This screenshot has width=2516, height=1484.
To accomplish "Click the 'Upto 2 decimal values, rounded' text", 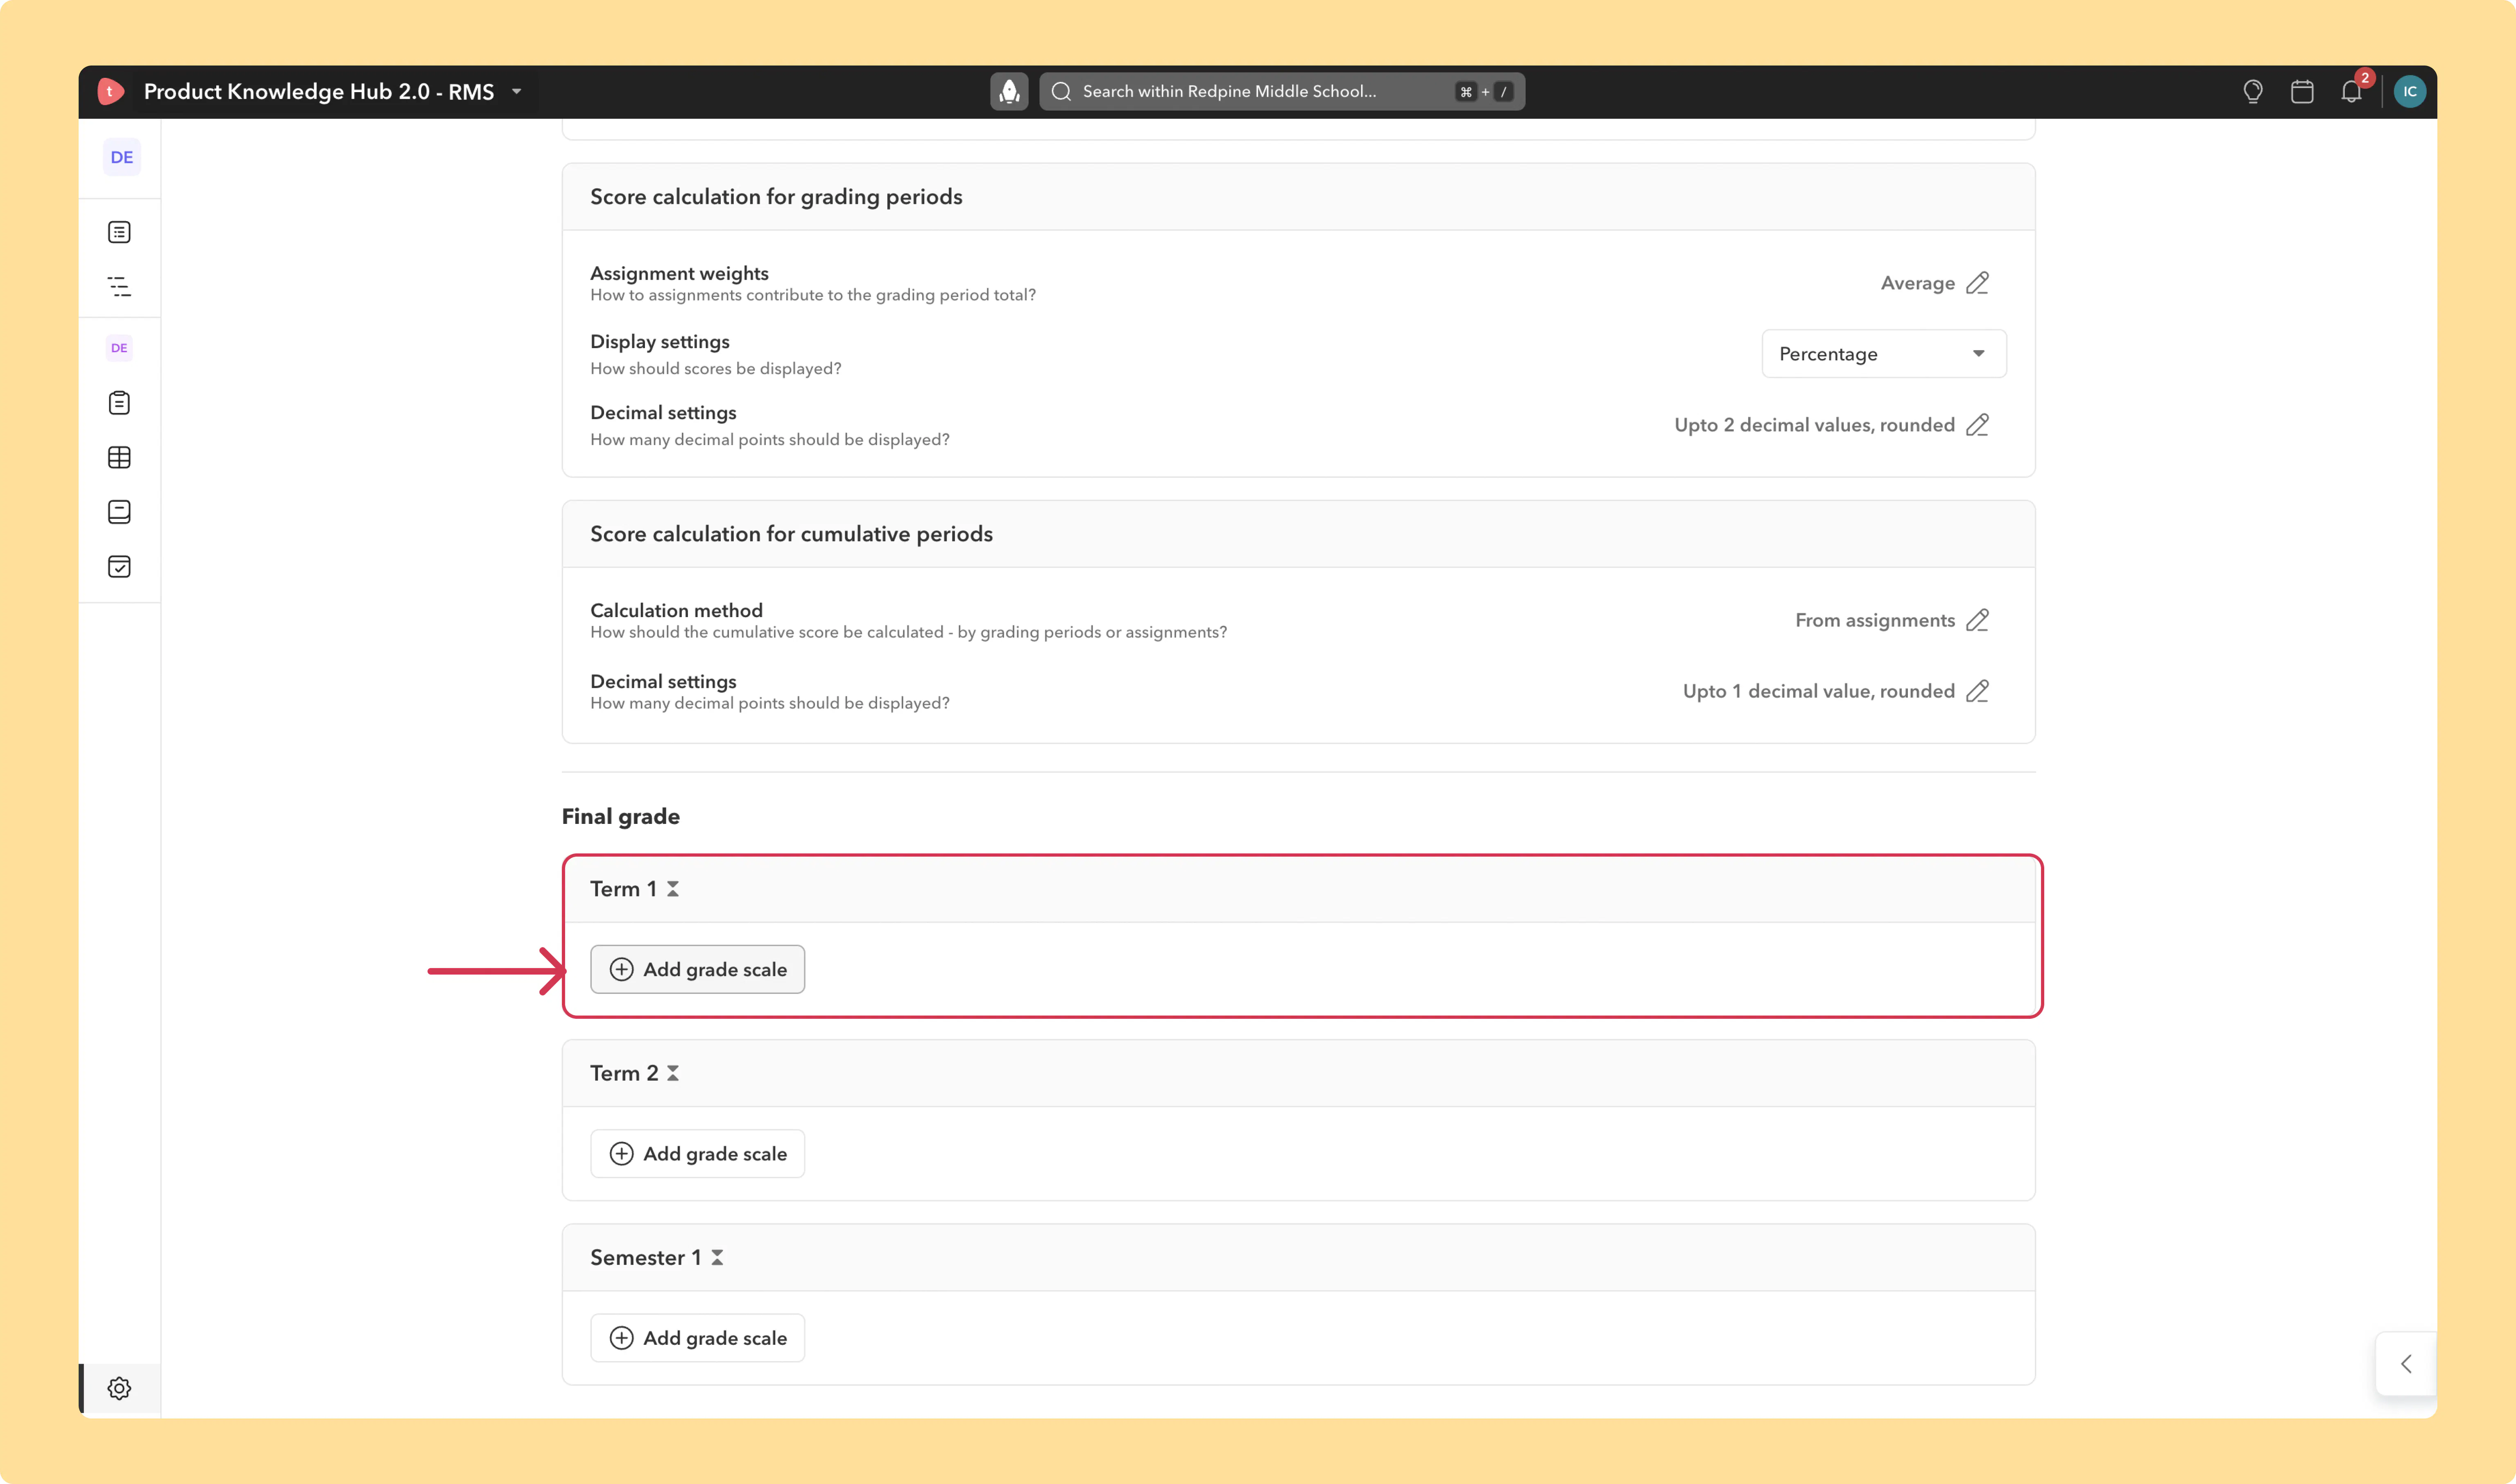I will [1815, 425].
